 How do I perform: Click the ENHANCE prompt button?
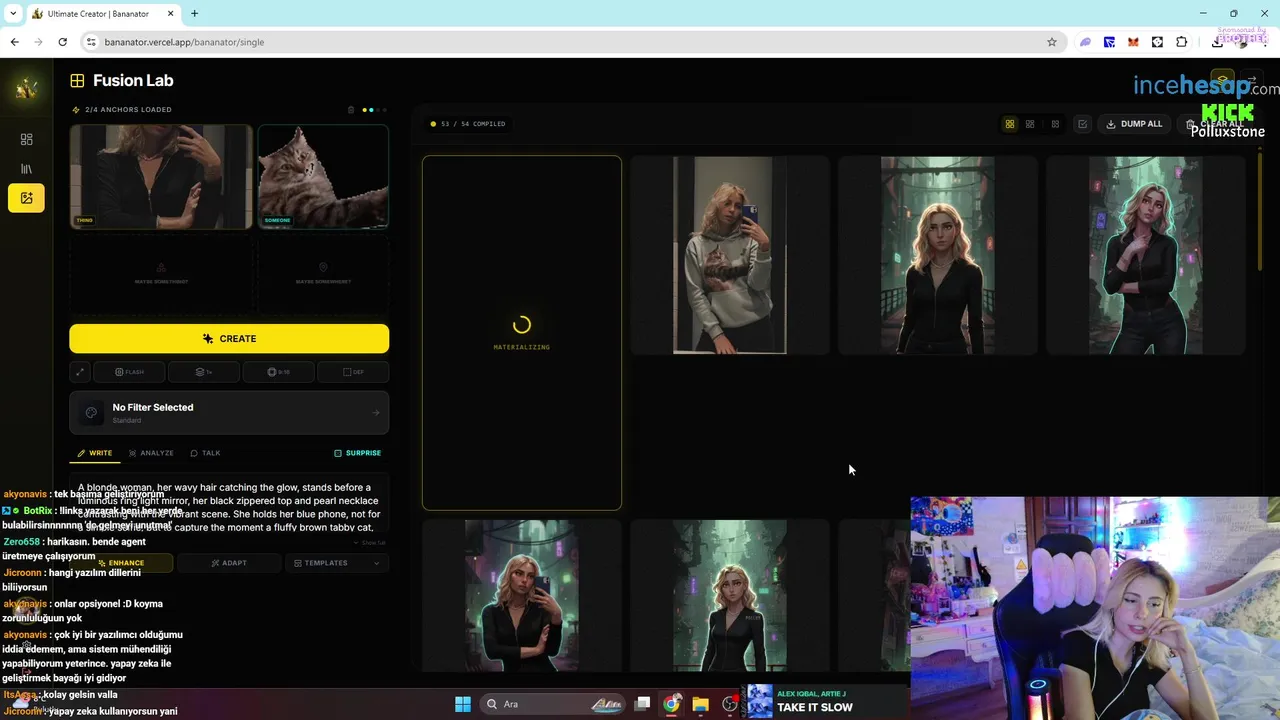(120, 563)
